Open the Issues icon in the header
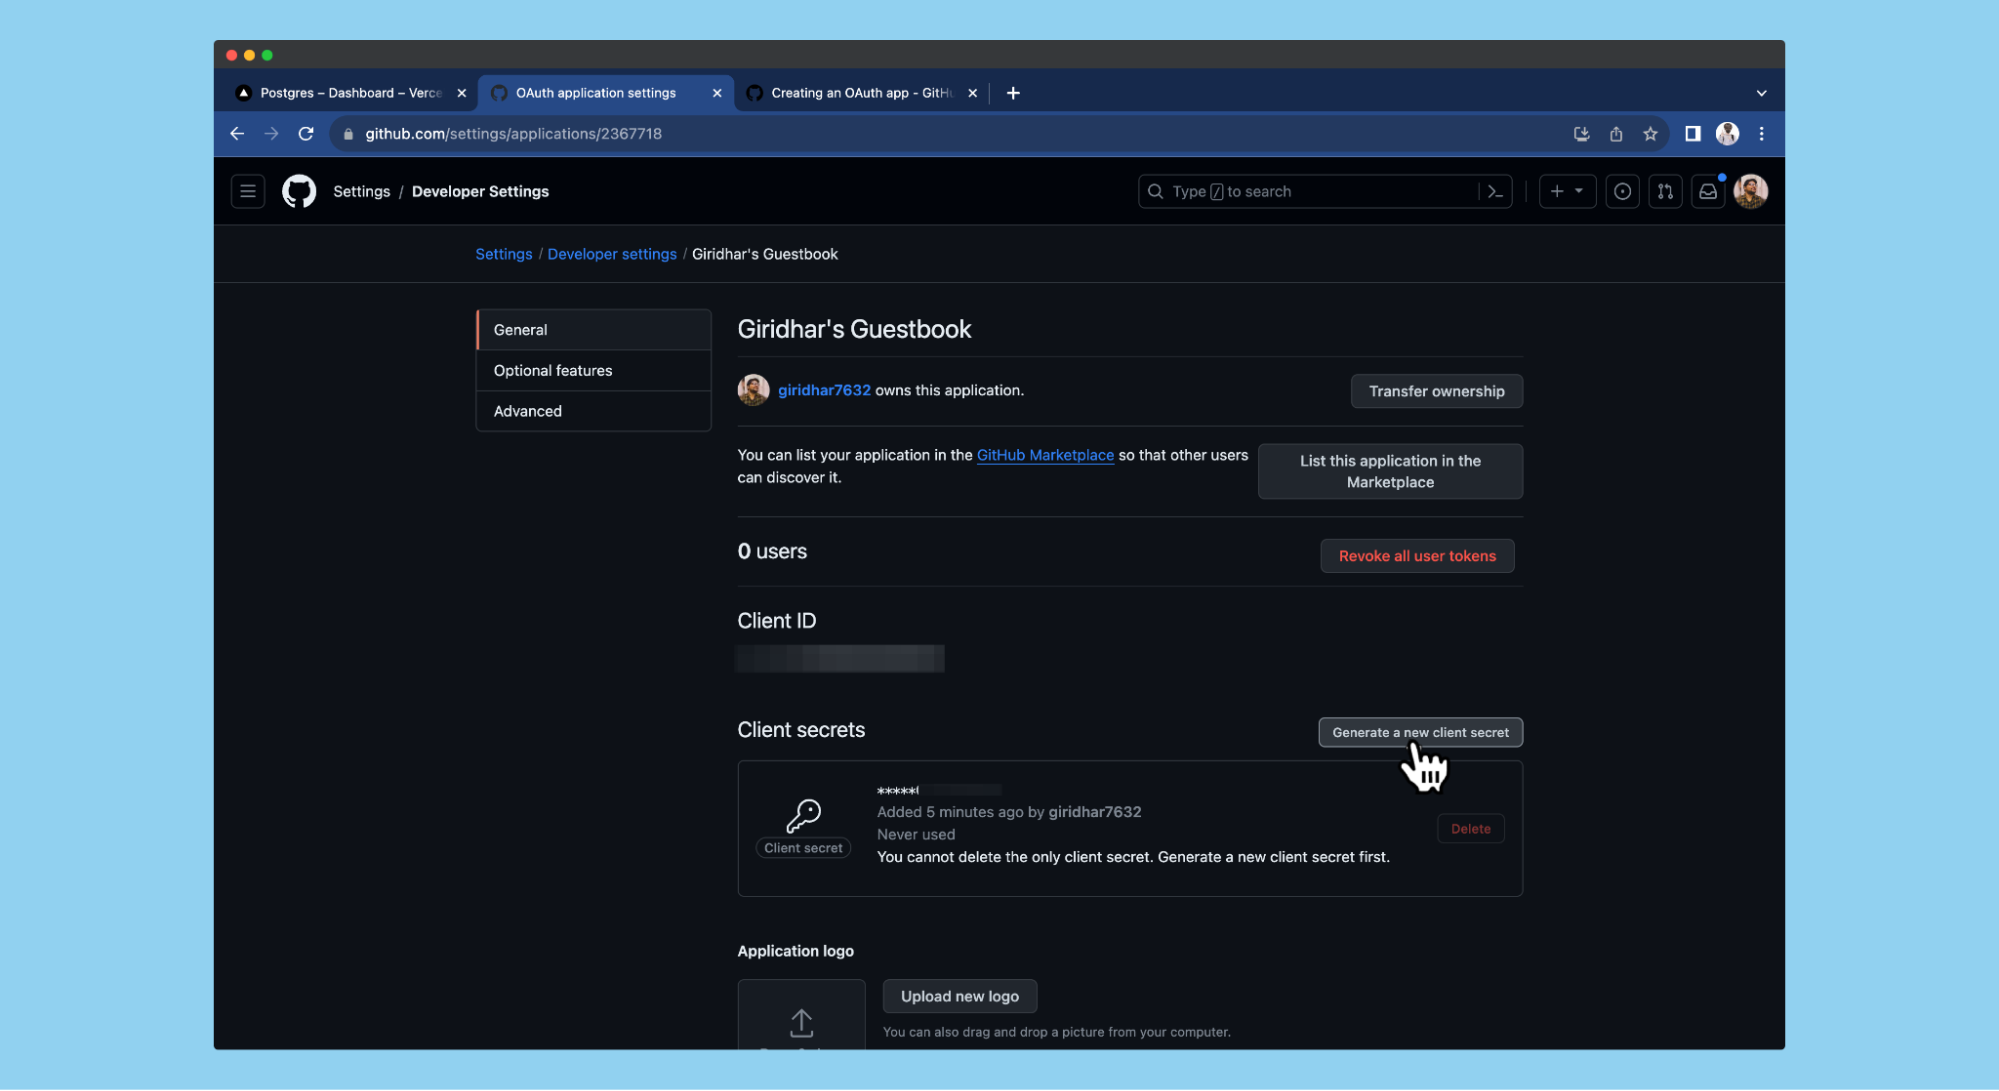 click(x=1622, y=191)
